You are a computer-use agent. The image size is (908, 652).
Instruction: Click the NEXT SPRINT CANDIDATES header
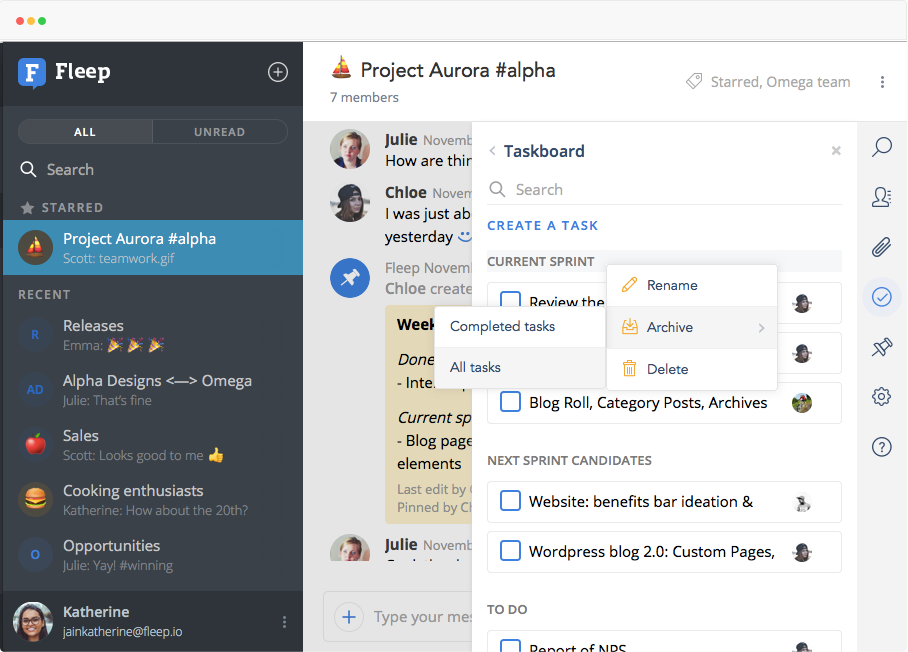pyautogui.click(x=569, y=460)
